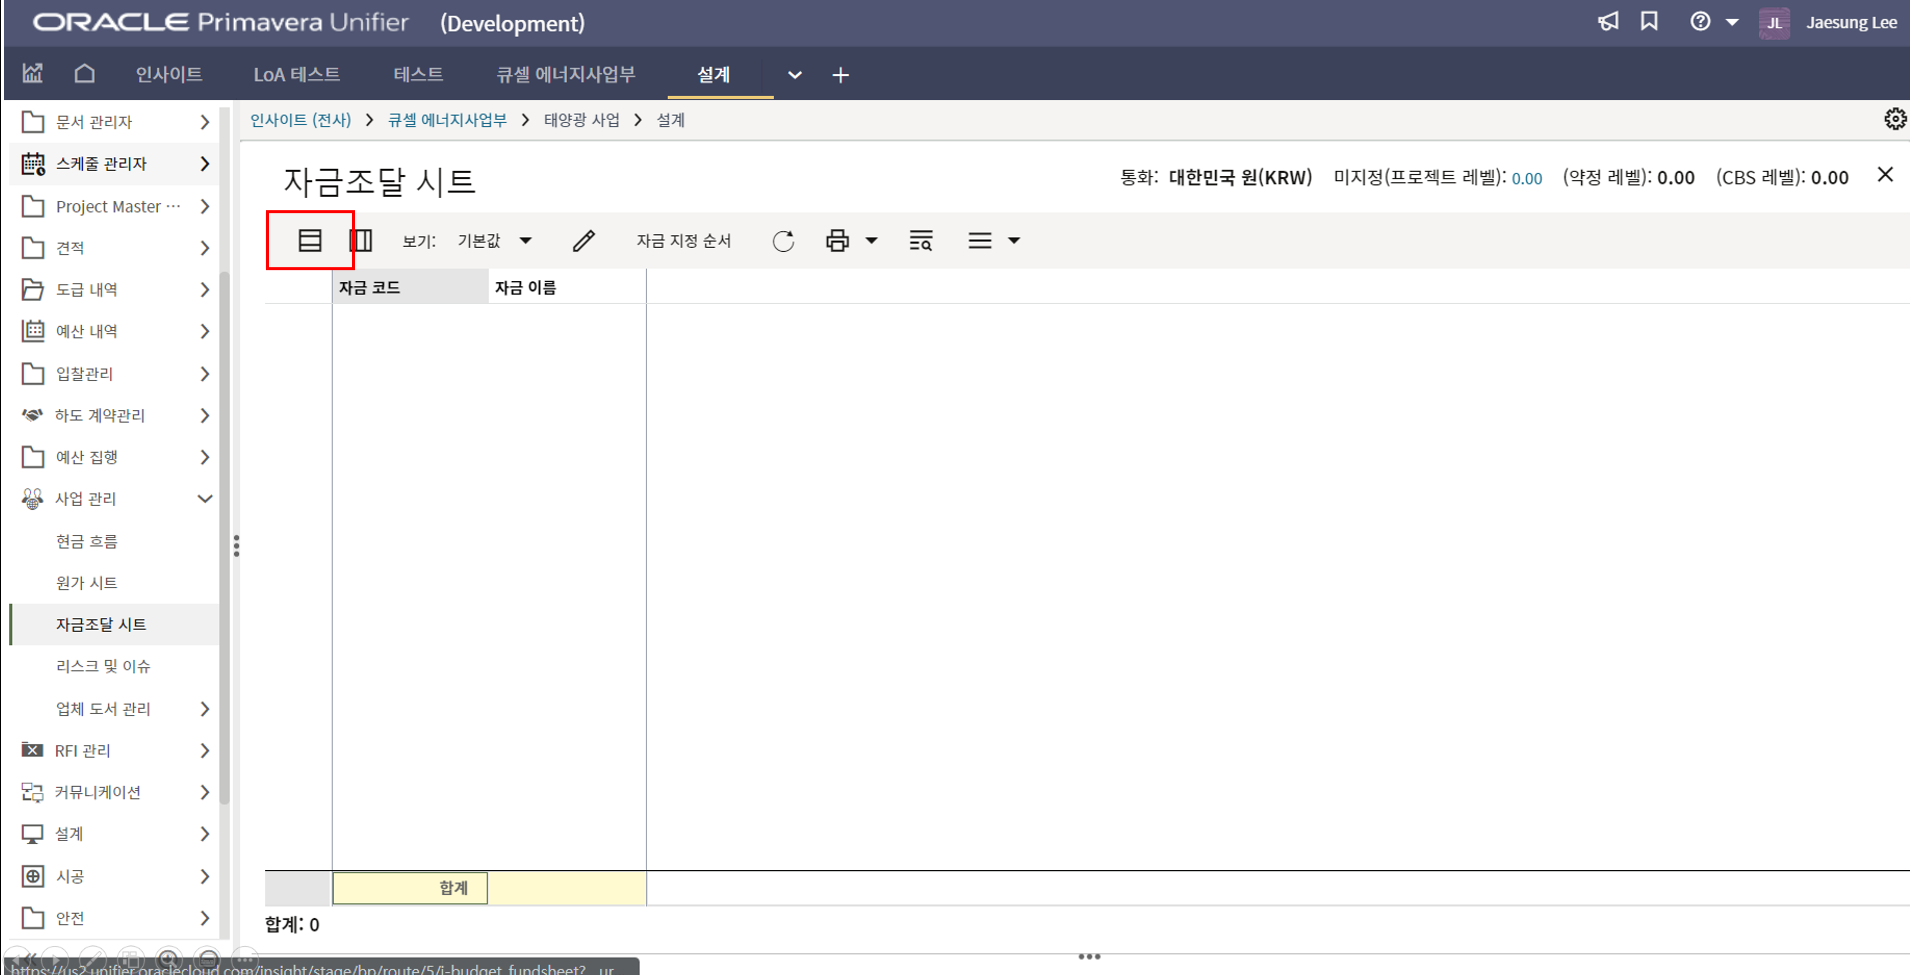Open the 보기 기본값 view dropdown

click(495, 241)
